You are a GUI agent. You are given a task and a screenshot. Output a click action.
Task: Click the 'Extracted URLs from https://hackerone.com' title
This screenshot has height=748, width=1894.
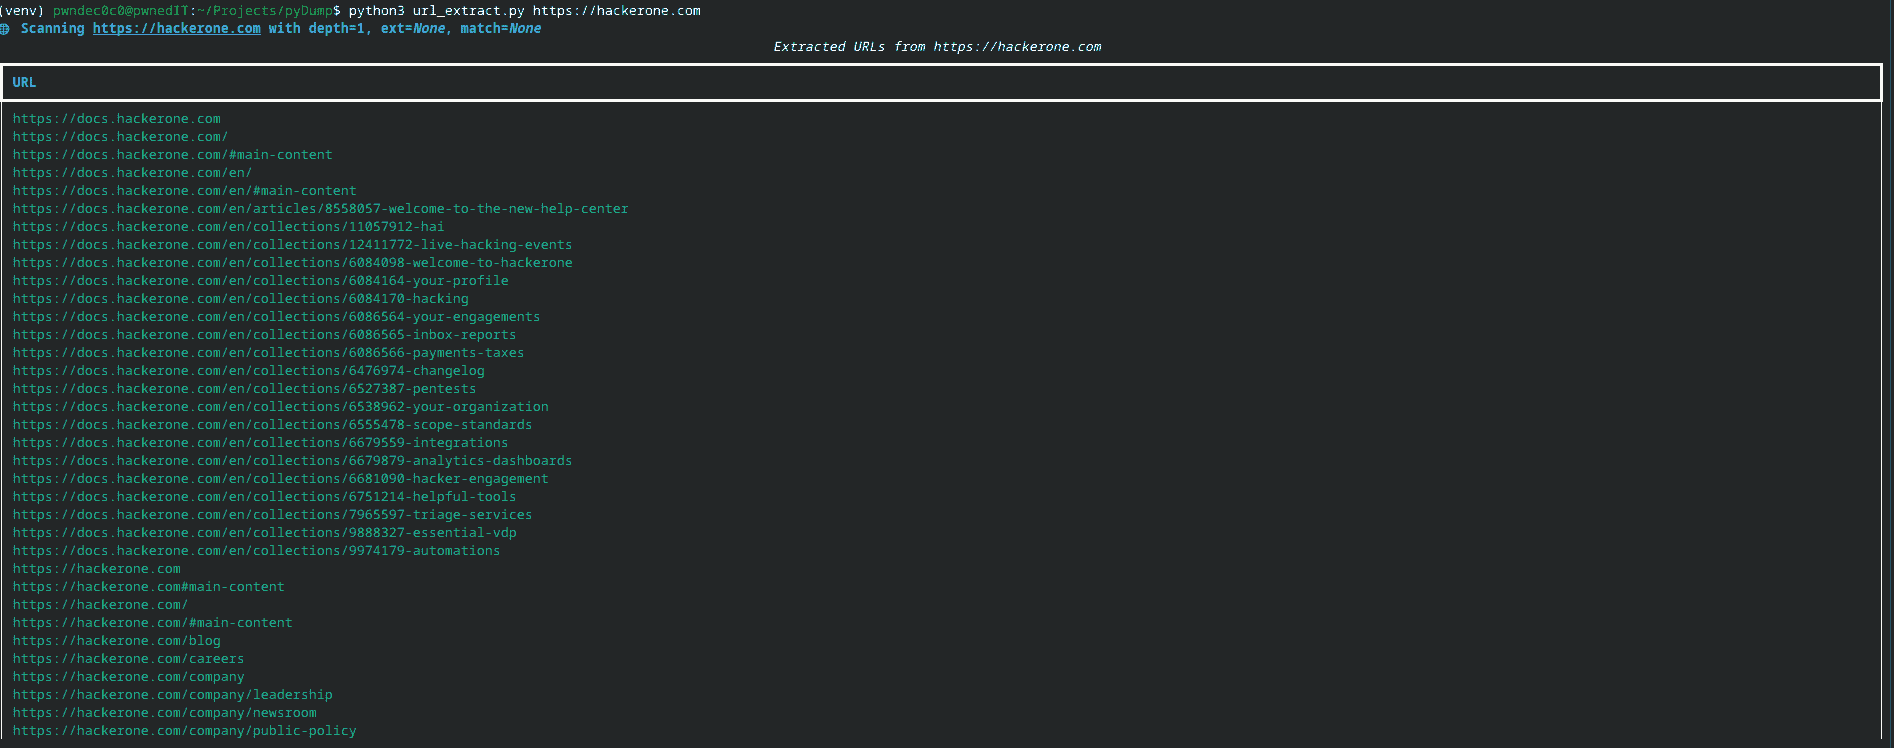point(937,47)
